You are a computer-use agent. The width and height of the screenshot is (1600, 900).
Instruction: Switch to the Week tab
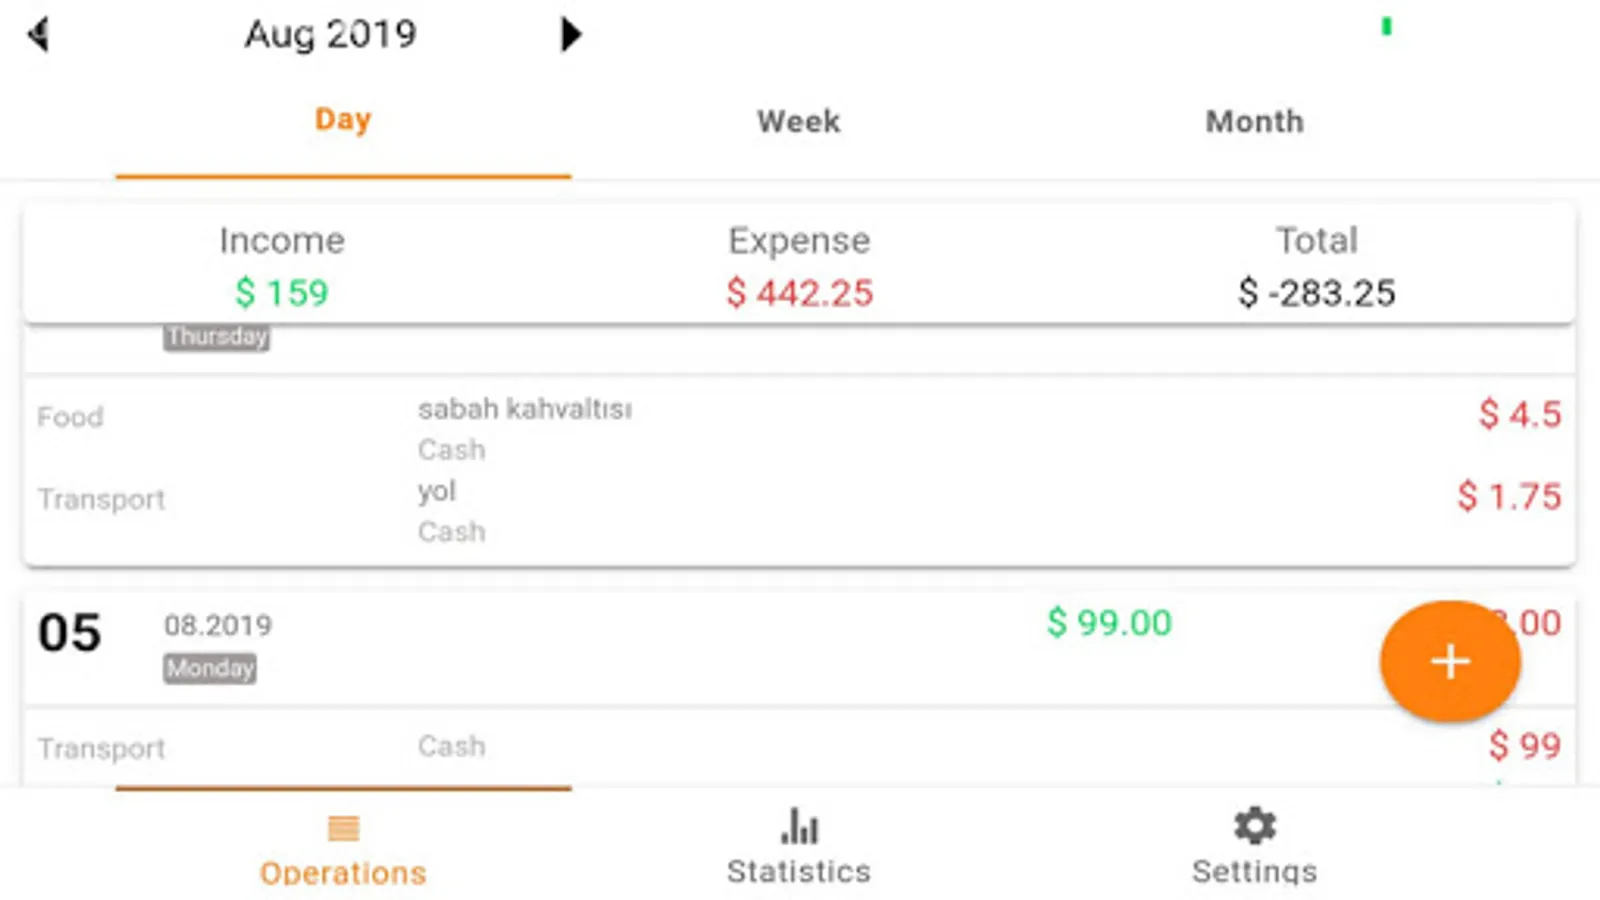point(798,122)
